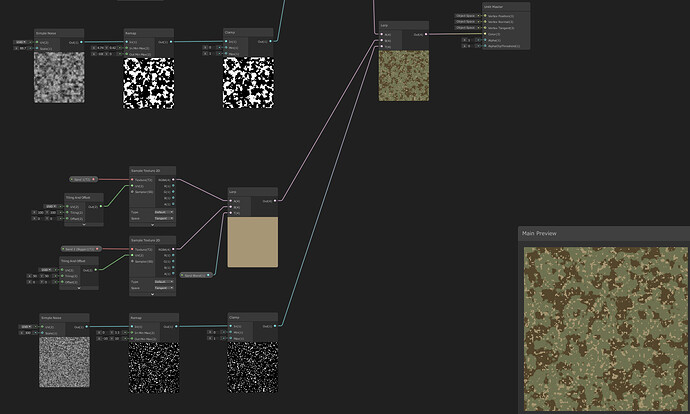Click Tiling X field showing 100
This screenshot has height=414, width=690.
click(x=39, y=212)
